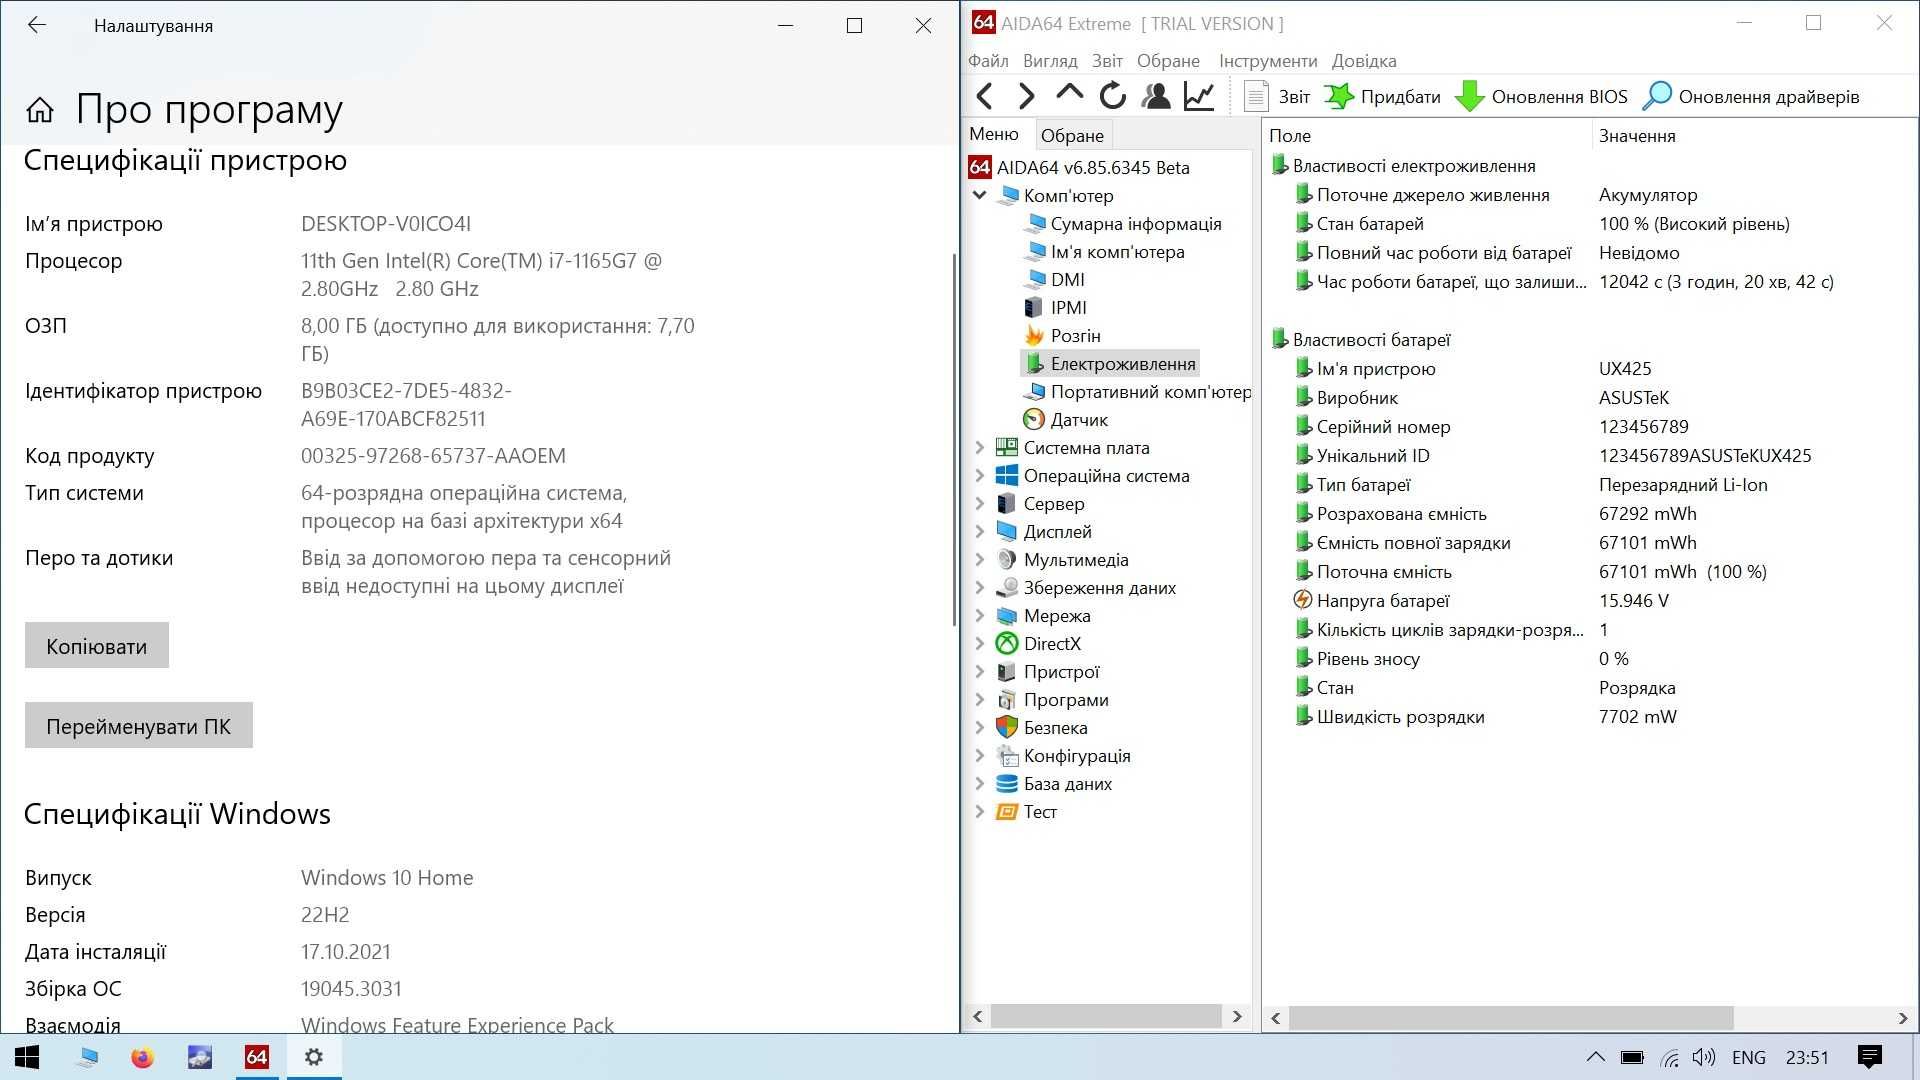Collapse the Комп'ютер tree node
Screen dimensions: 1920x1080
tap(979, 195)
